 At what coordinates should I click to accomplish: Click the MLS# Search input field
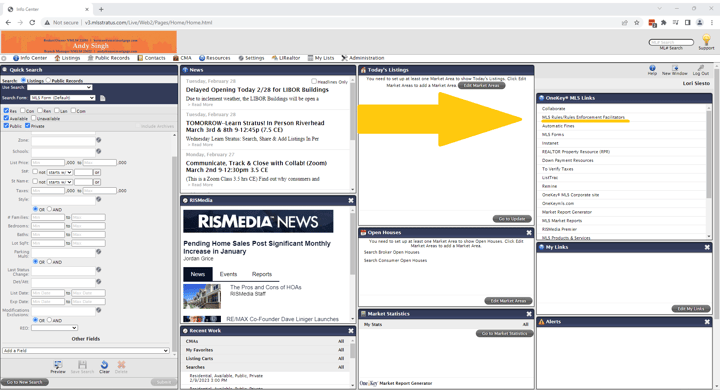[x=671, y=42]
